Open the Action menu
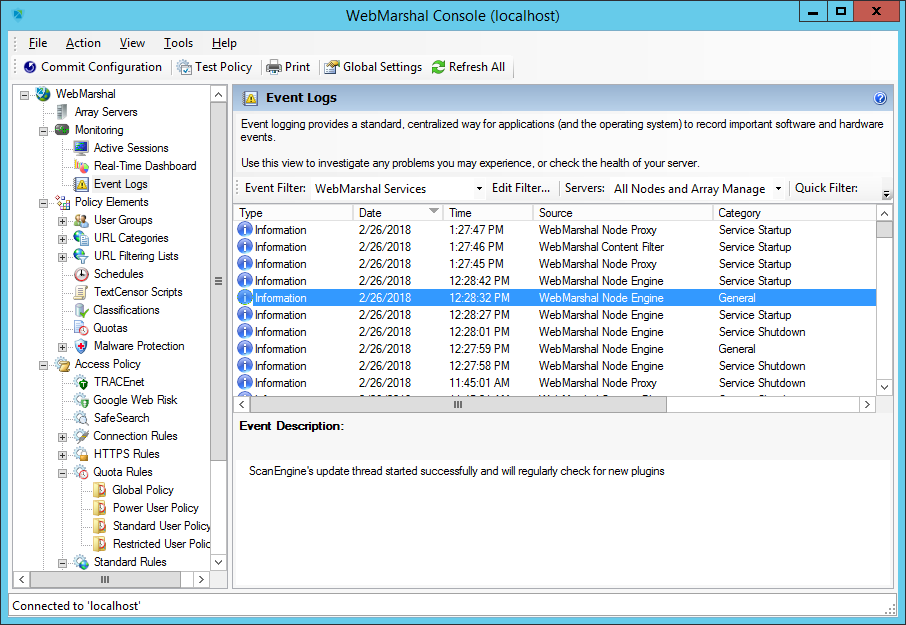This screenshot has height=625, width=906. tap(83, 43)
